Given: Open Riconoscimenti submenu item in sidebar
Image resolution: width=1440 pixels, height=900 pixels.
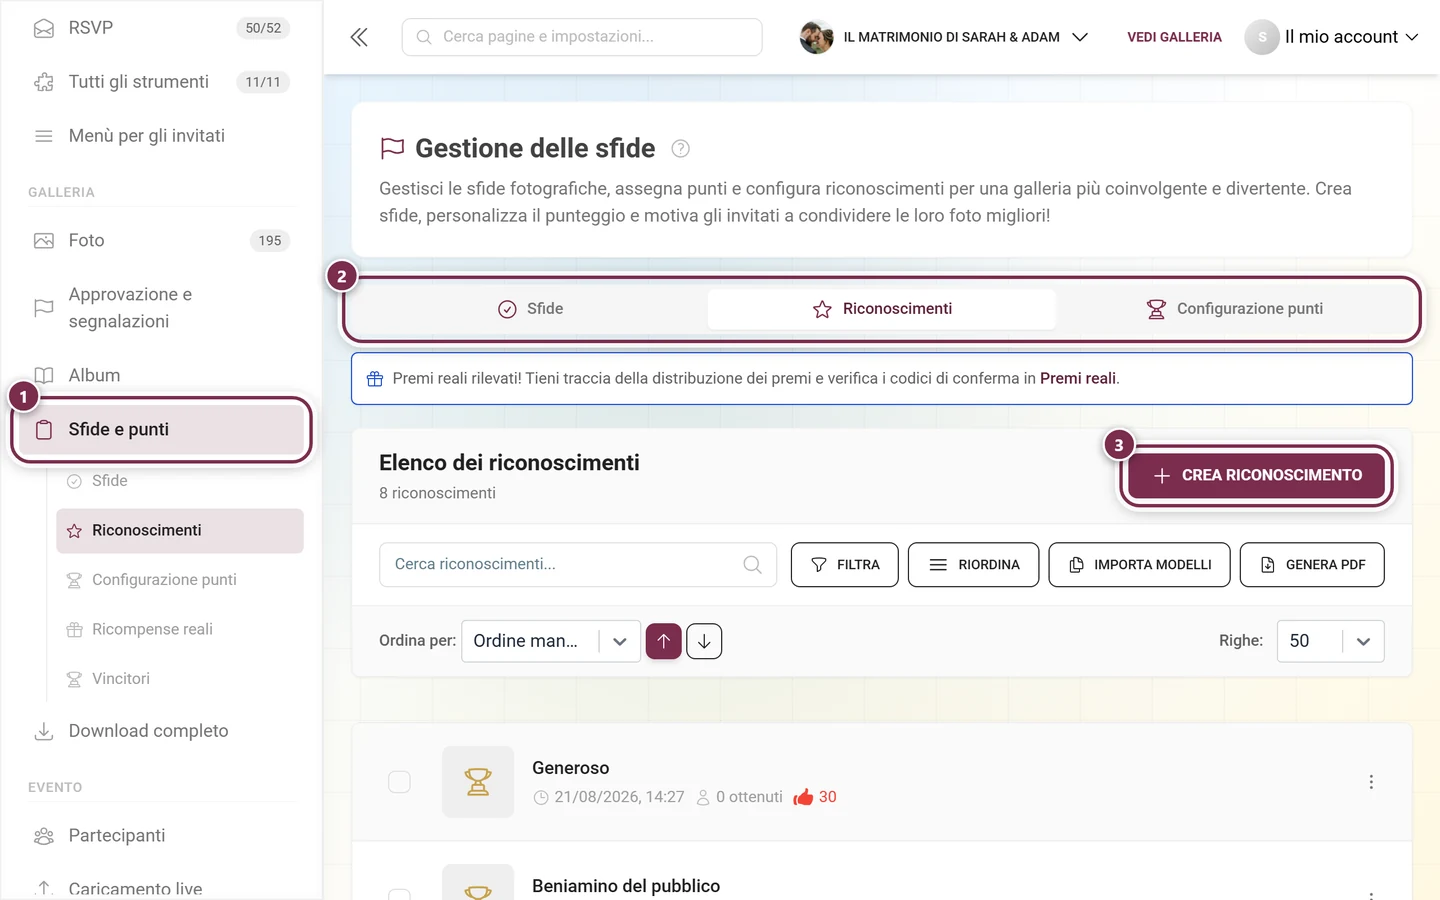Looking at the screenshot, I should click(x=180, y=531).
